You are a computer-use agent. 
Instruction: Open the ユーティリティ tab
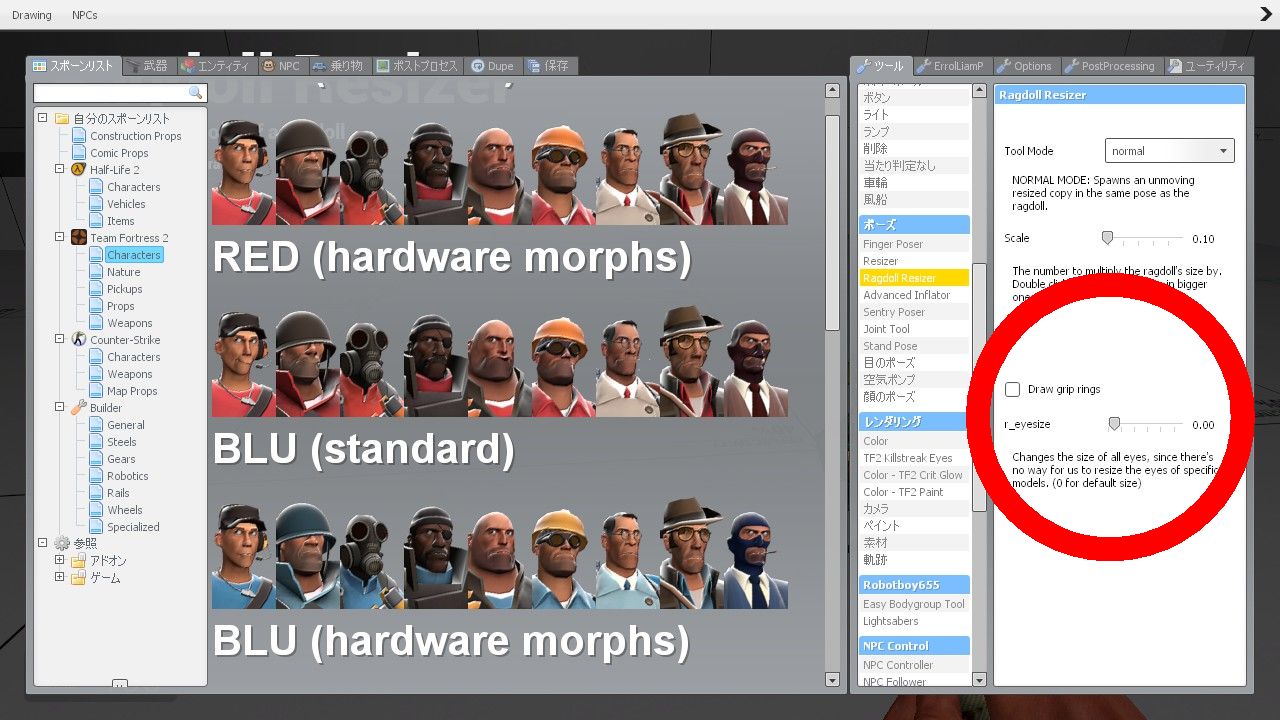pyautogui.click(x=1207, y=66)
